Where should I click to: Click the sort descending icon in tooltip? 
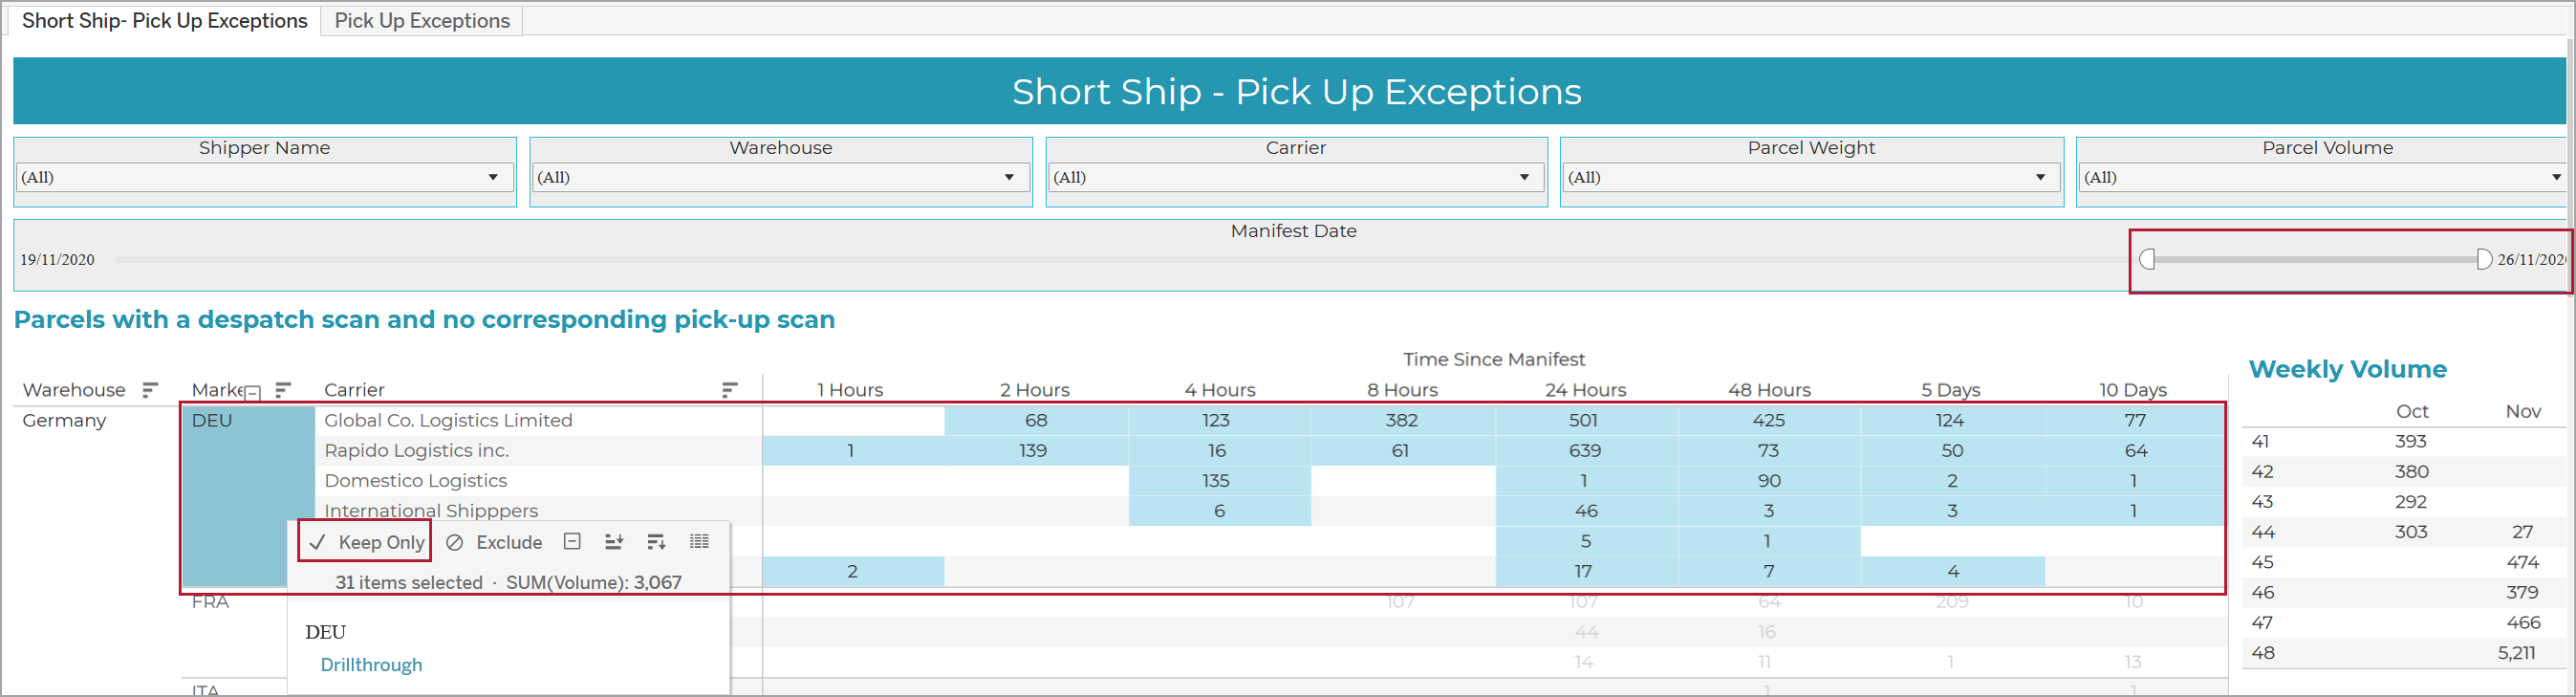pyautogui.click(x=656, y=541)
